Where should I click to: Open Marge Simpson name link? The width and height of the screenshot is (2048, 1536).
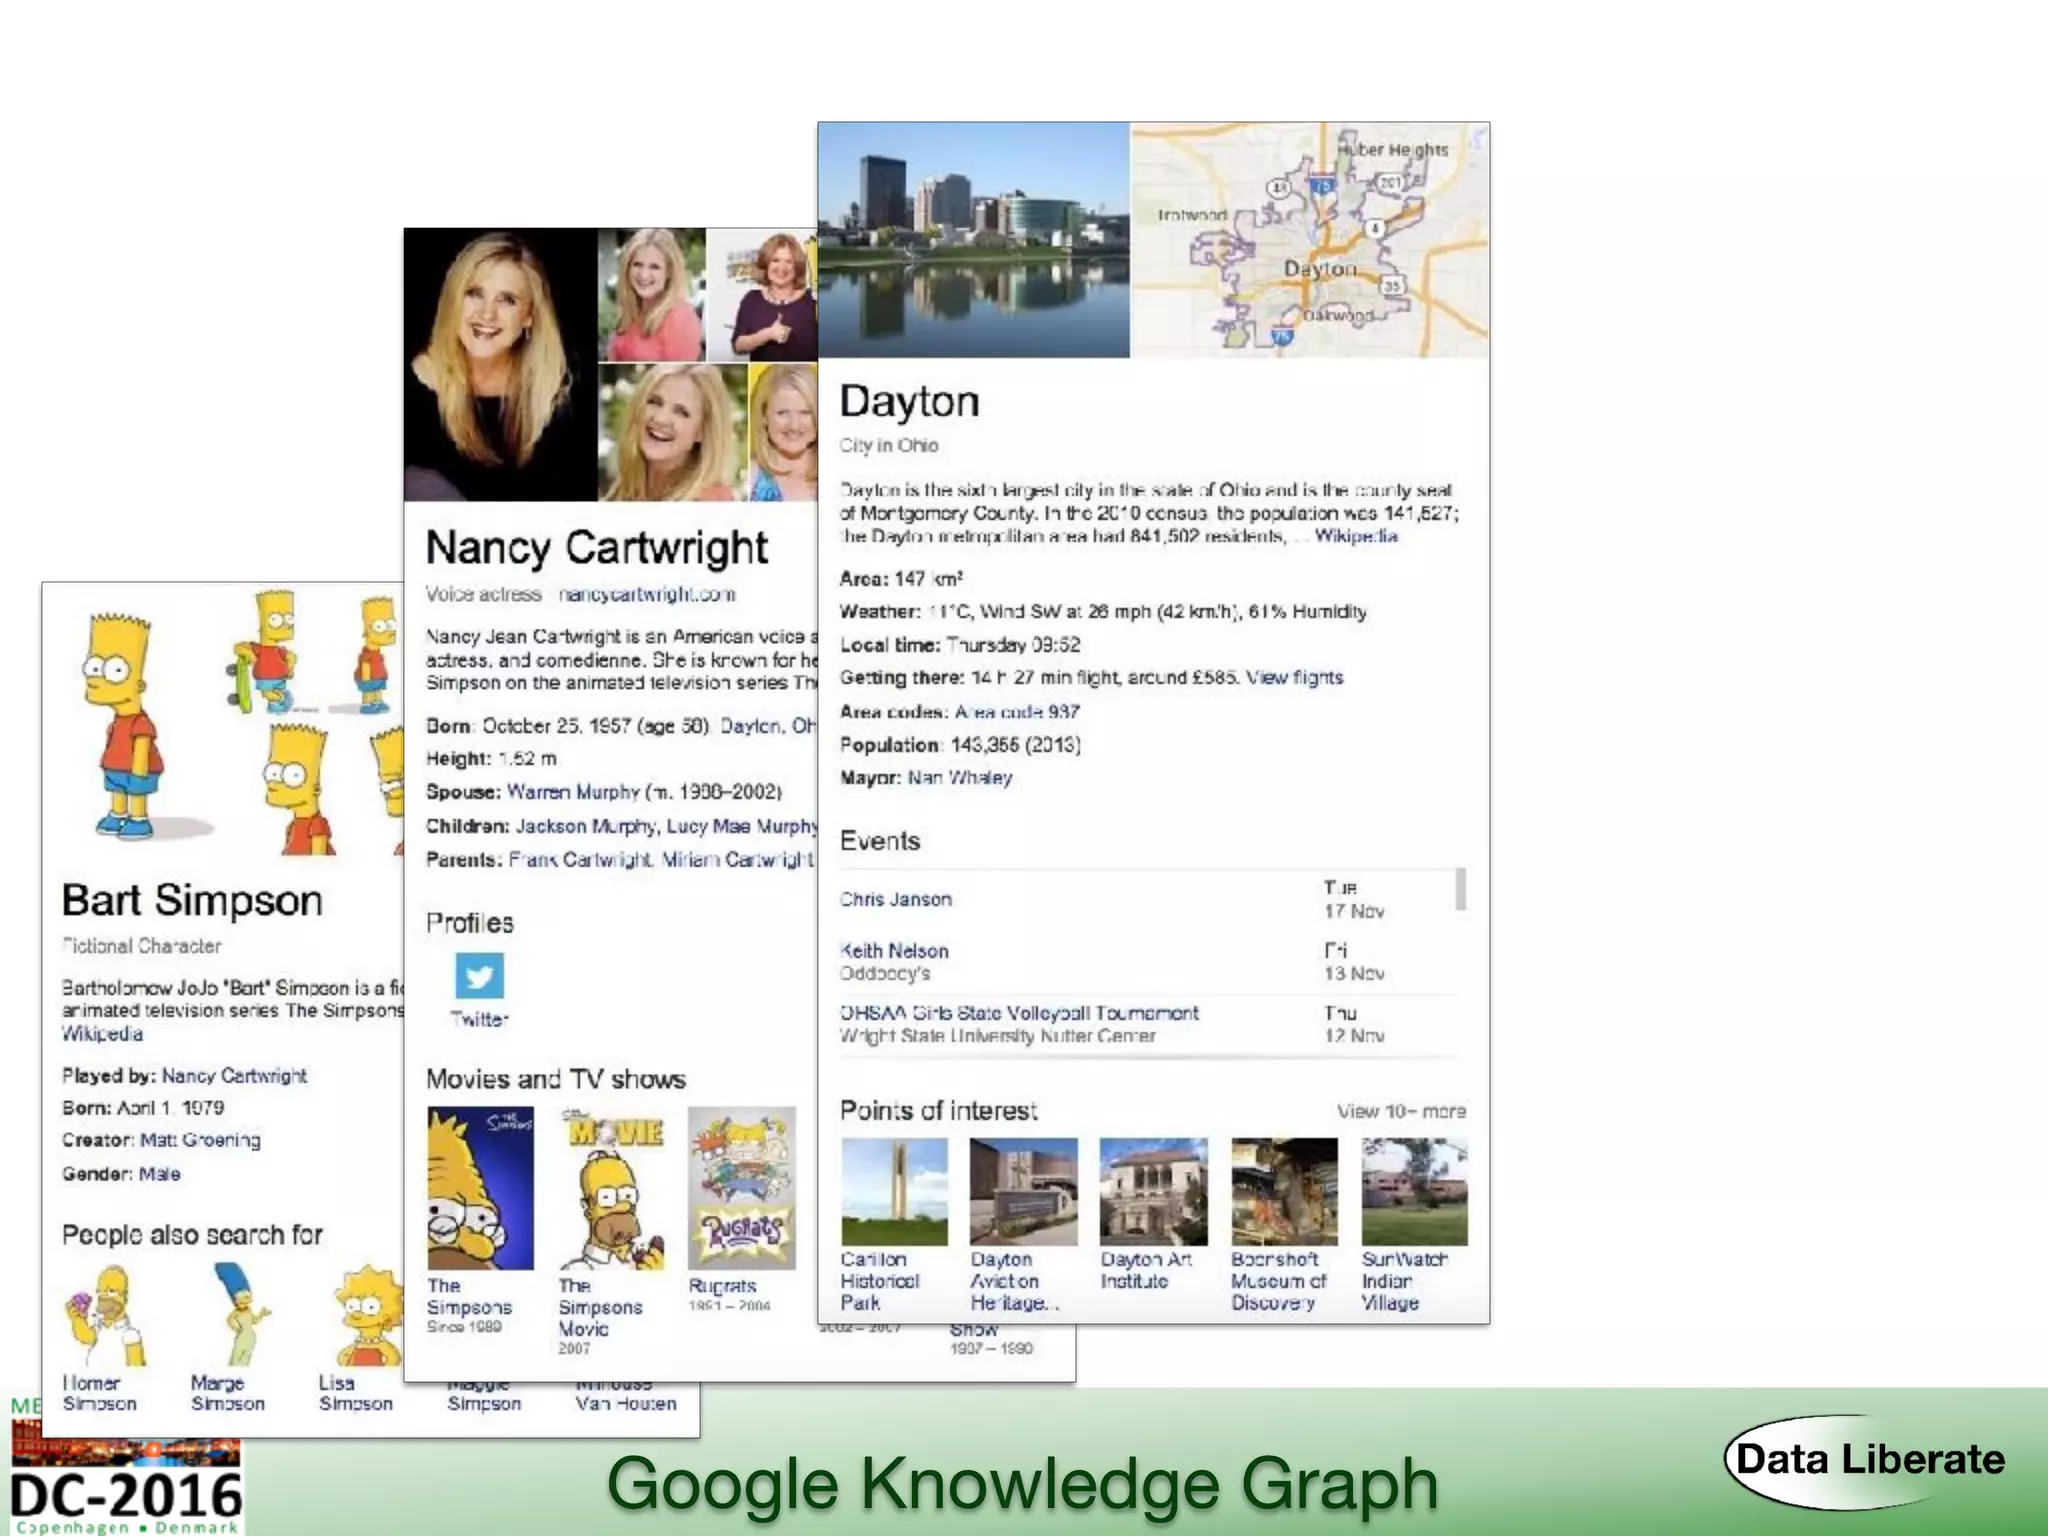228,1393
